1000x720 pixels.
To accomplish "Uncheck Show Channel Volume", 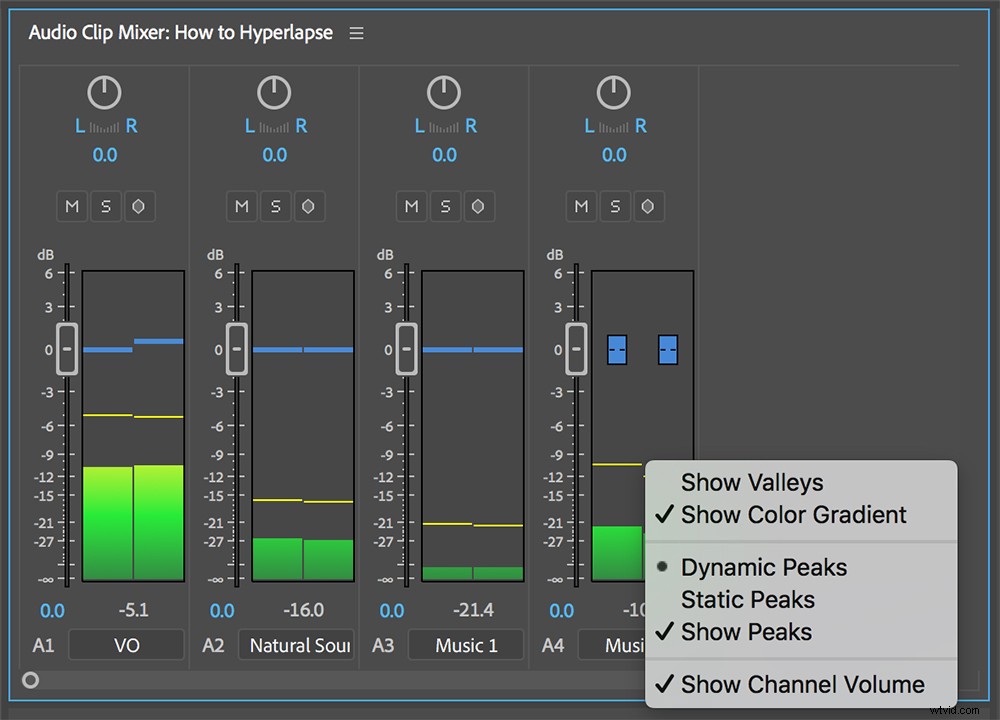I will pos(801,684).
